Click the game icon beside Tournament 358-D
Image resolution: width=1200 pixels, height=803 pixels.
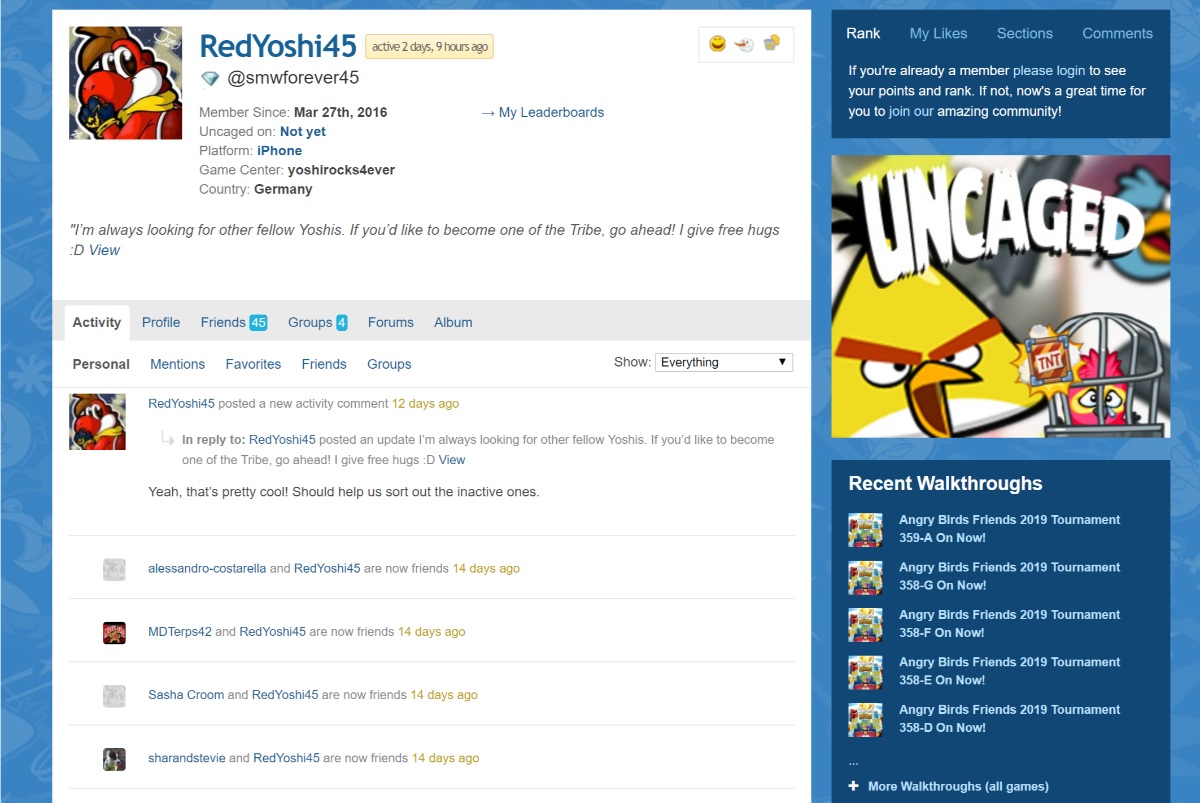click(865, 719)
